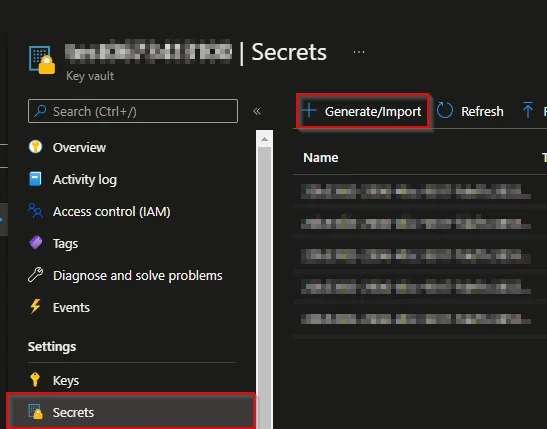The height and width of the screenshot is (429, 547).
Task: Click the sidebar scrollbar up arrow
Action: coord(264,139)
